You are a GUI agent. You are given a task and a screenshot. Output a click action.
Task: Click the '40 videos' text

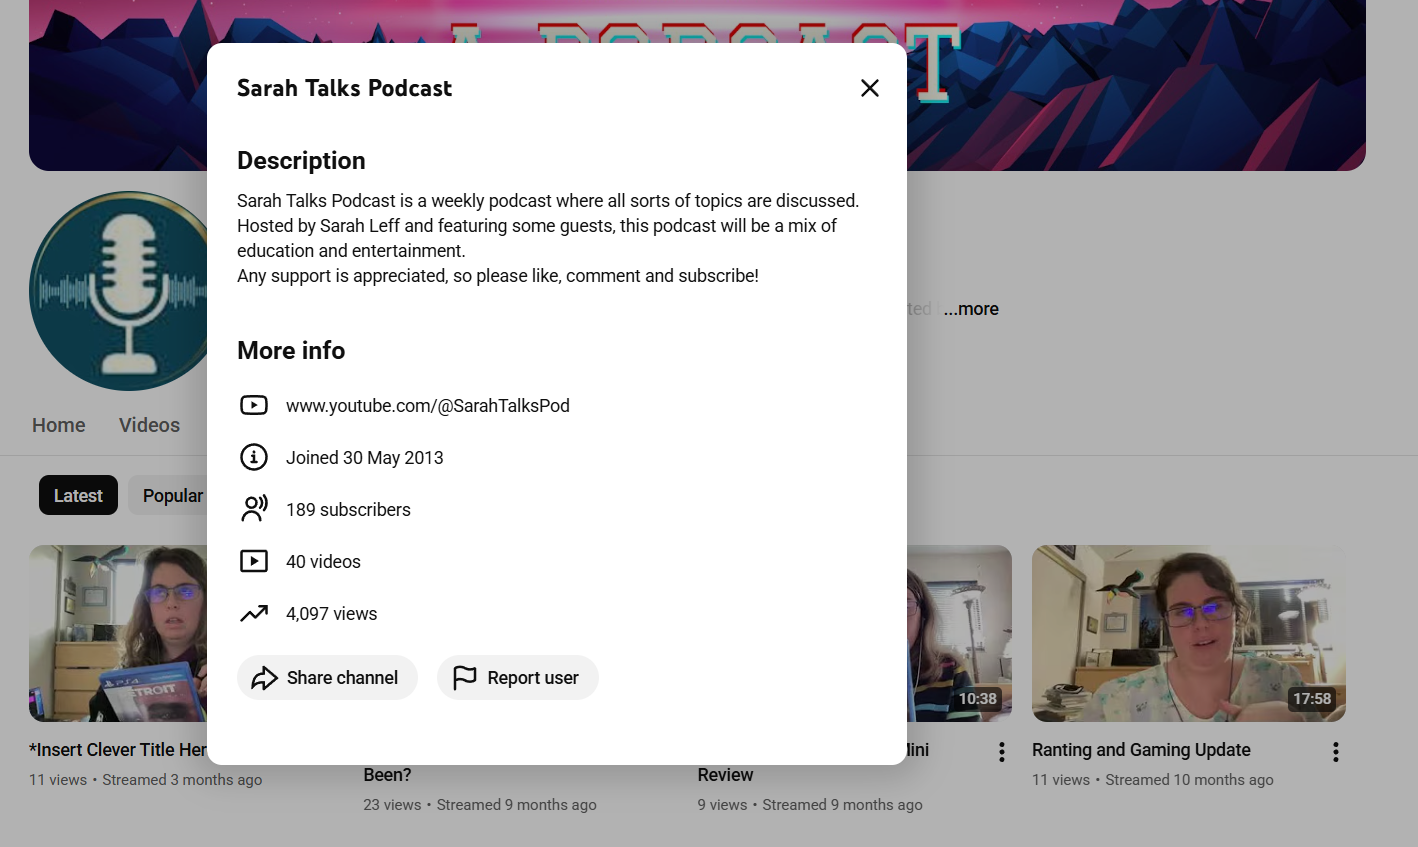pos(323,562)
